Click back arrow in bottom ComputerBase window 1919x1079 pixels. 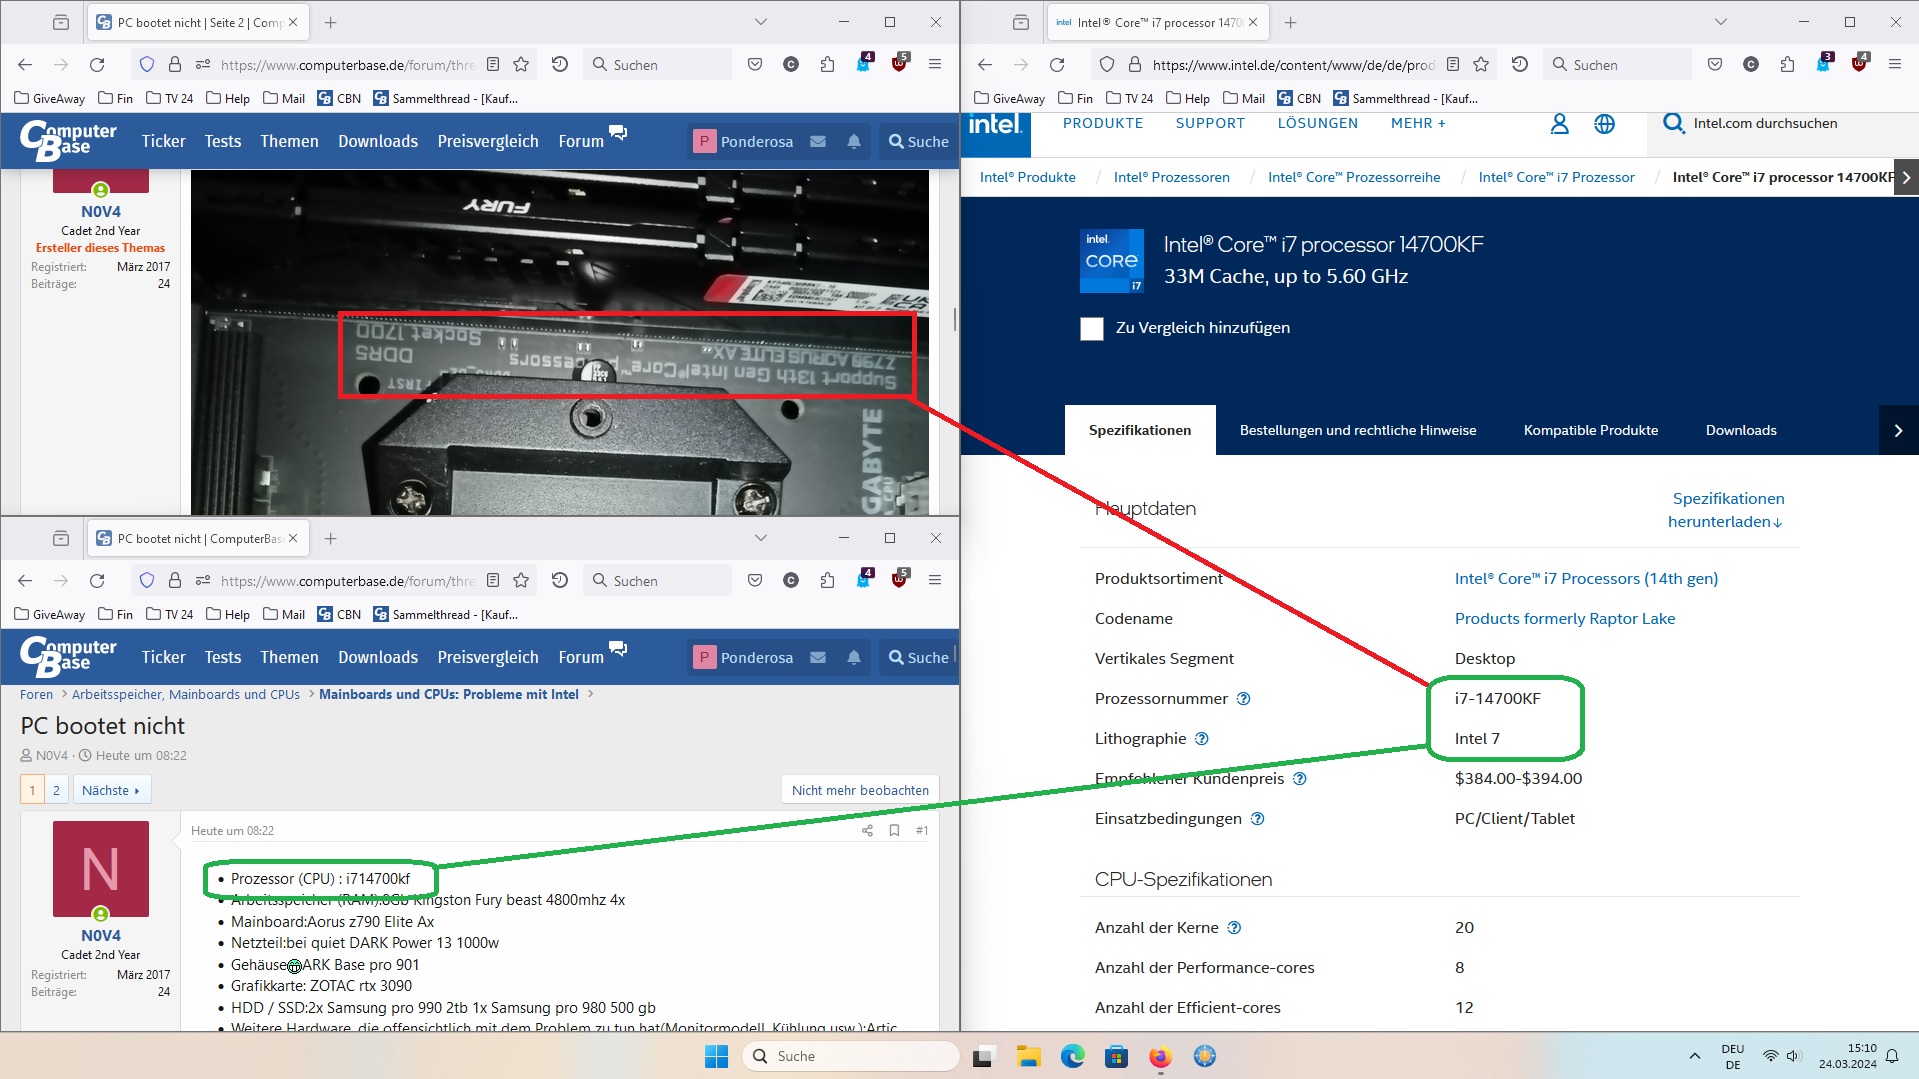(x=25, y=581)
